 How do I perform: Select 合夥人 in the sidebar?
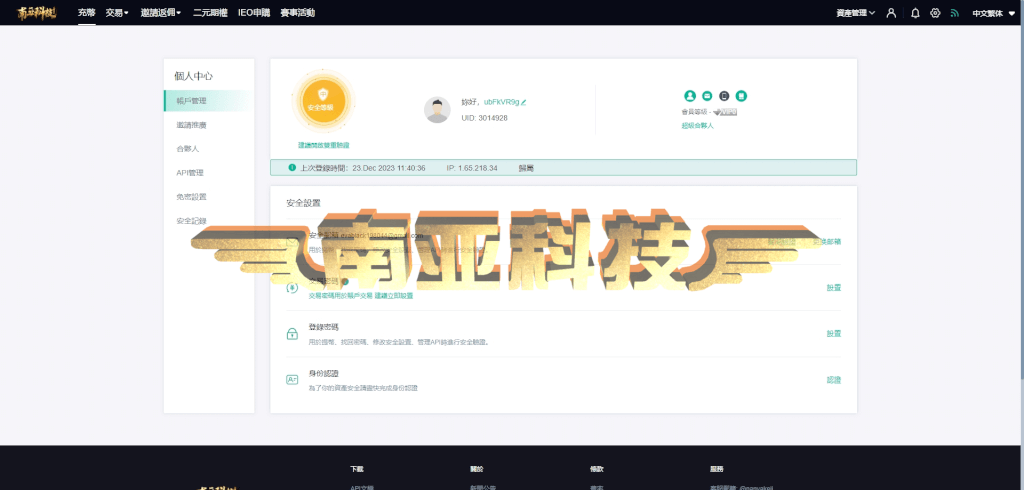click(x=187, y=149)
